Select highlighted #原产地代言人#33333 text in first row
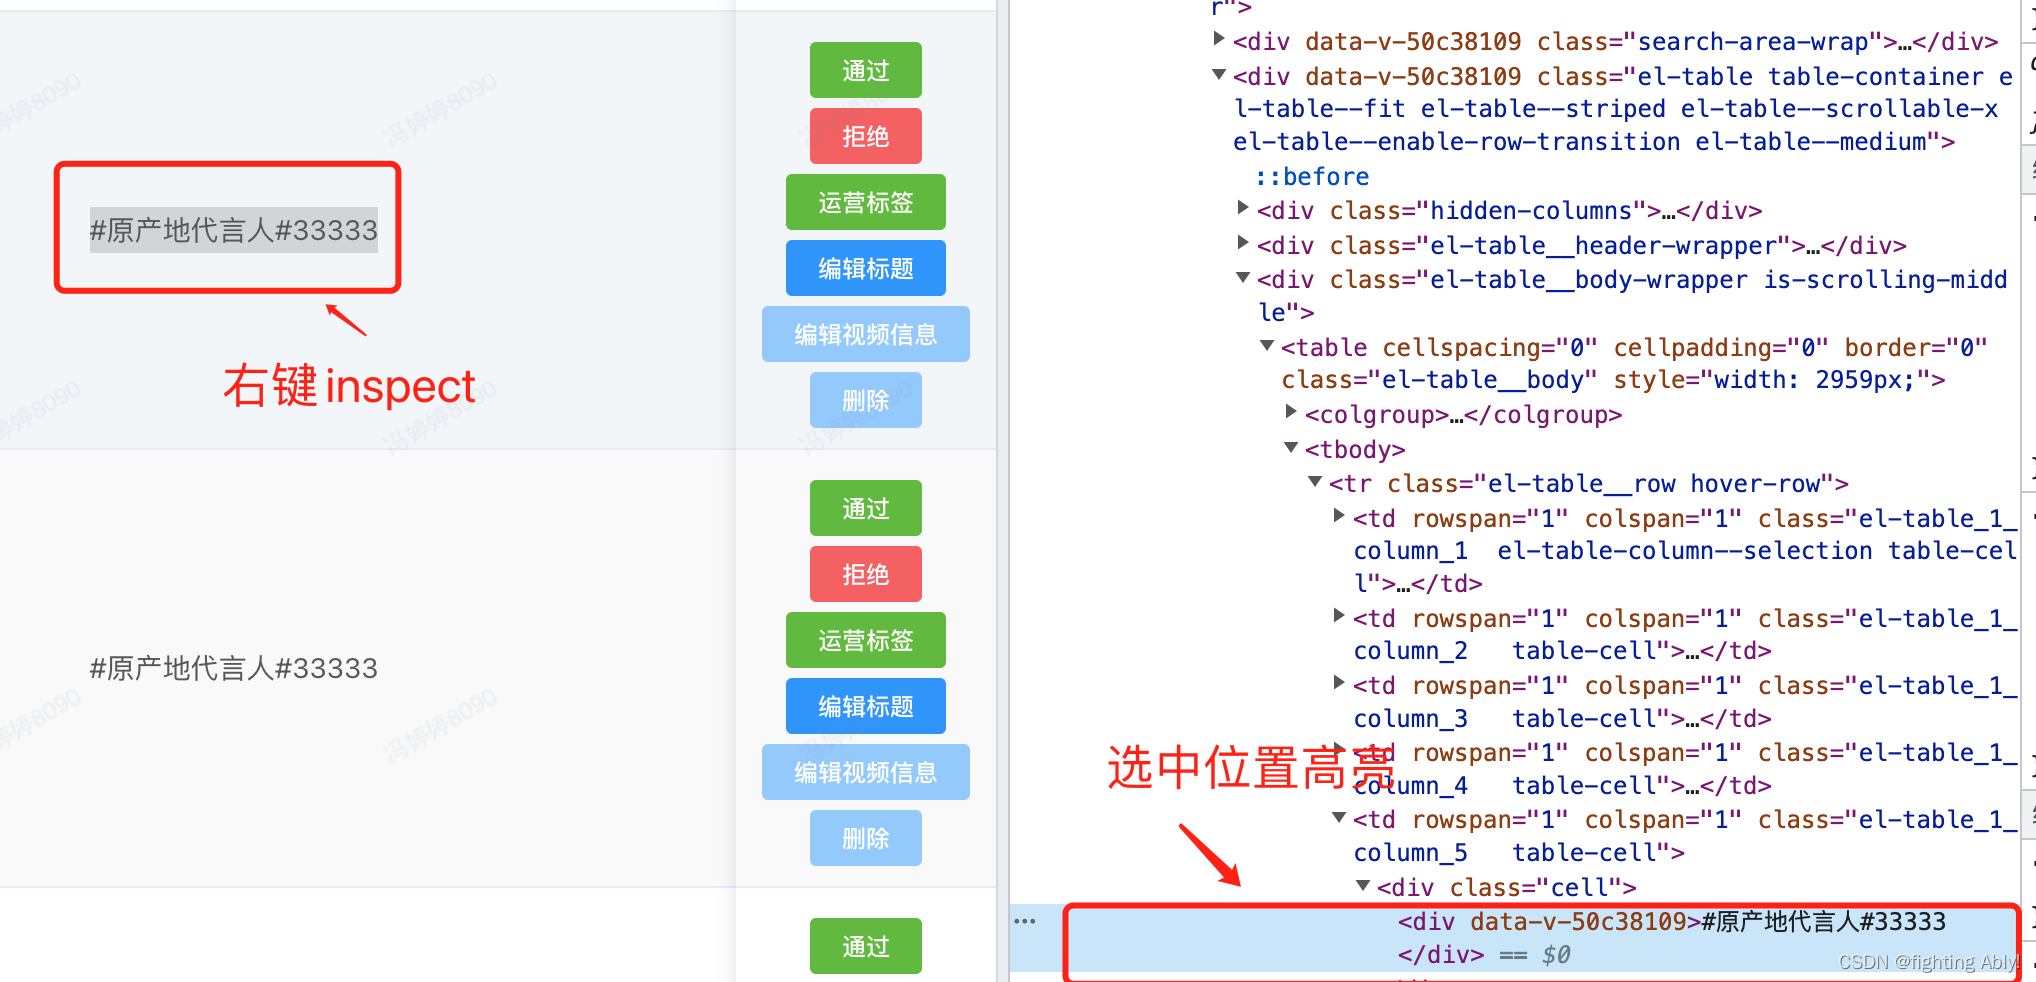The image size is (2036, 982). [x=234, y=230]
